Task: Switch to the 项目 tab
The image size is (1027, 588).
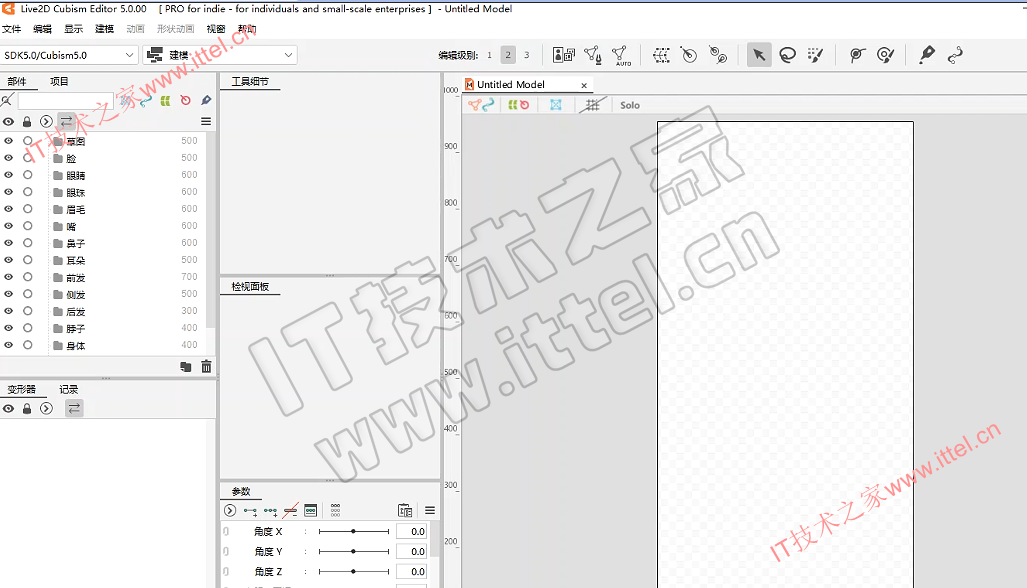Action: 59,82
